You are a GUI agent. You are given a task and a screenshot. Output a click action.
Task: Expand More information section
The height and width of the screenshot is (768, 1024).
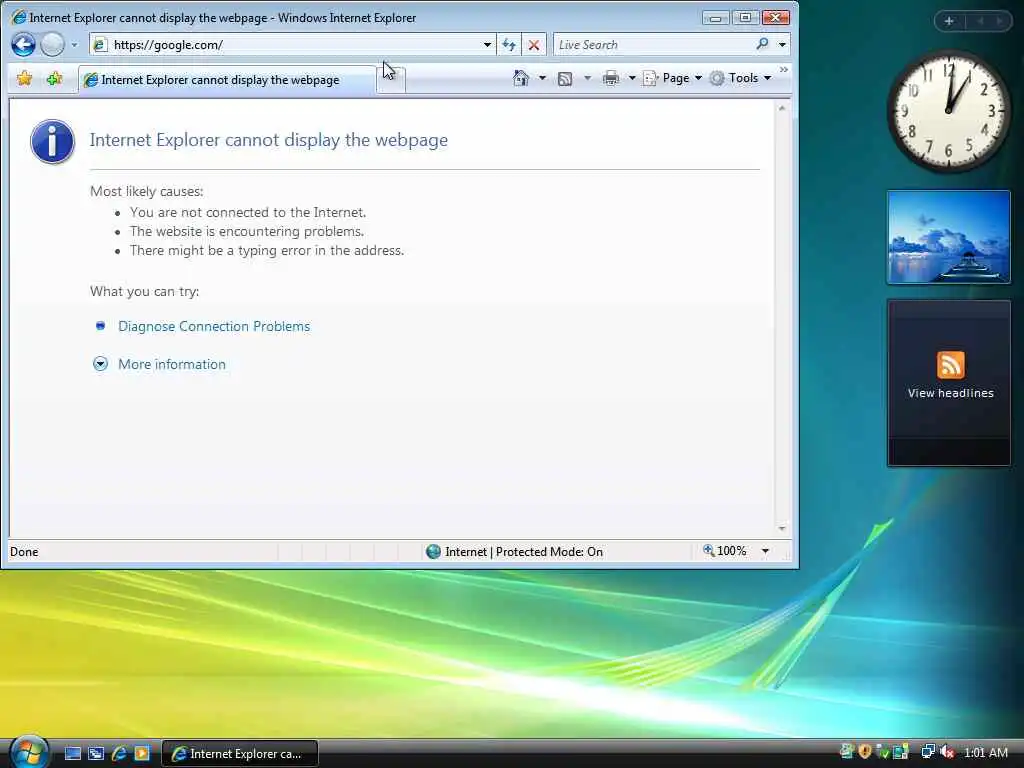point(172,364)
